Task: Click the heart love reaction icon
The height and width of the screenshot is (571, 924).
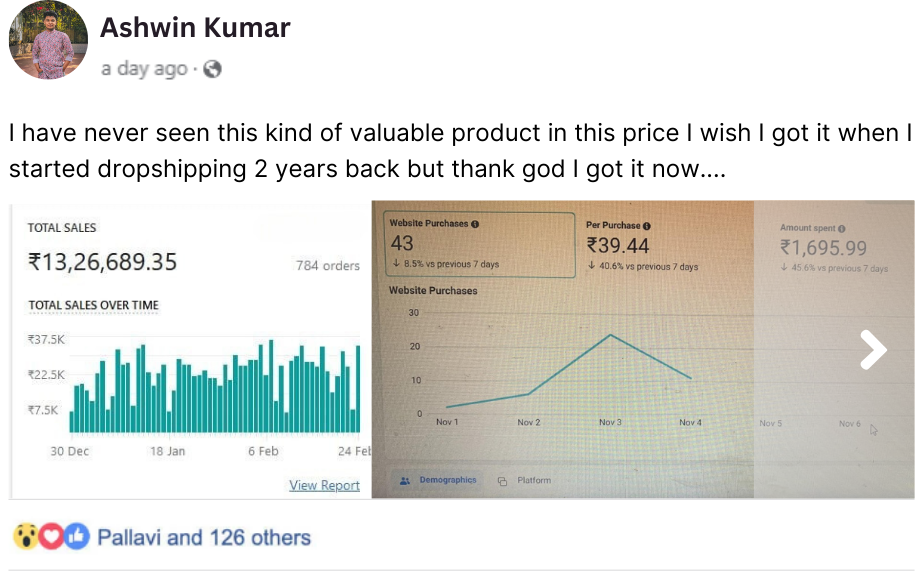Action: coord(52,537)
